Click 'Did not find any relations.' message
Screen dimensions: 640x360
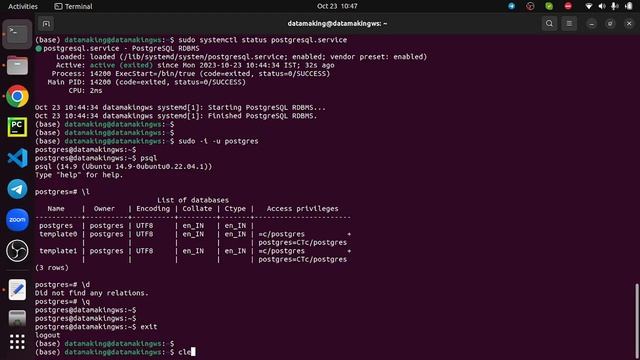pos(92,293)
